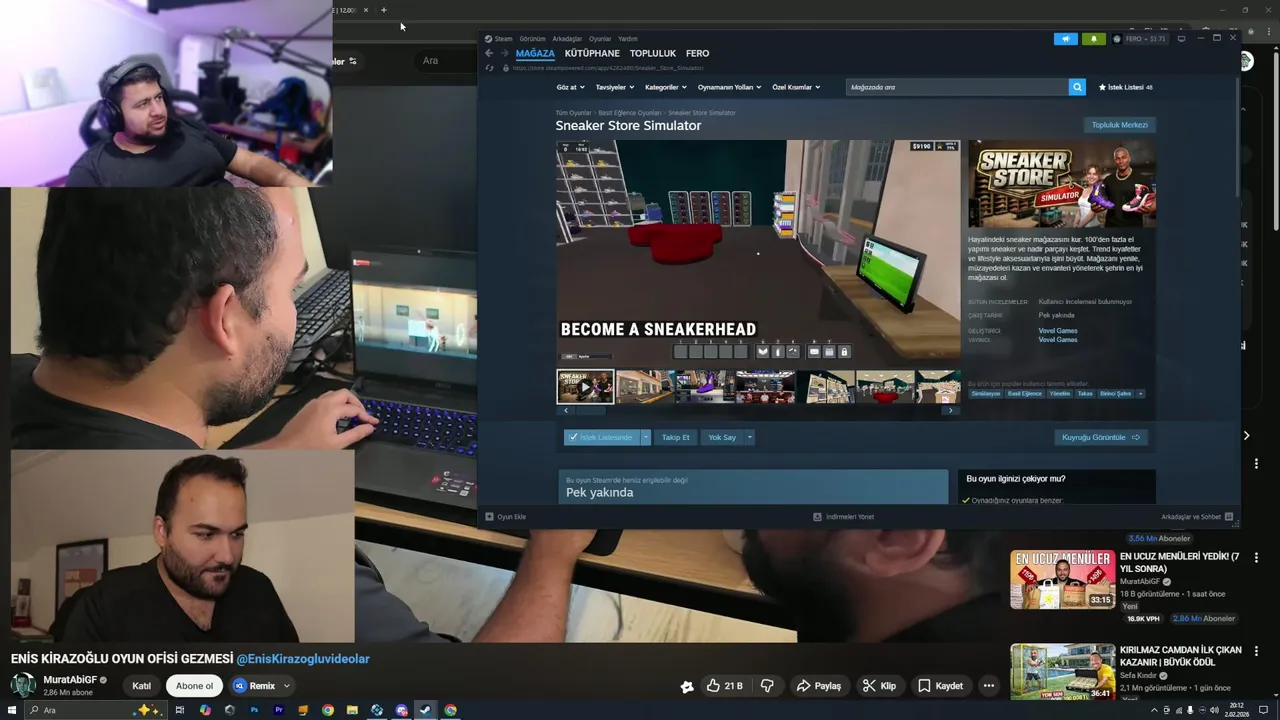Screen dimensions: 1280x720
Task: Expand the İstek Listesinde dropdown arrow
Action: click(645, 437)
